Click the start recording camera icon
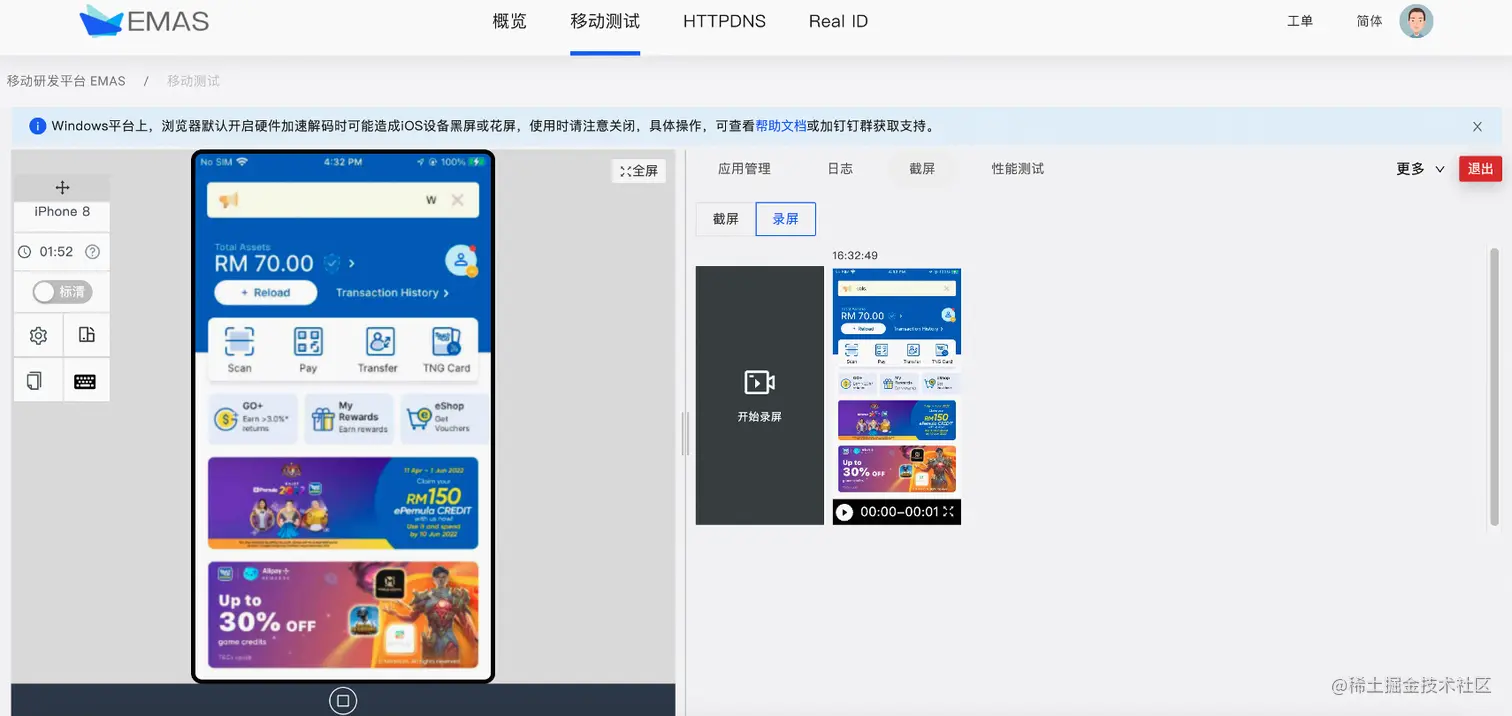 point(759,382)
